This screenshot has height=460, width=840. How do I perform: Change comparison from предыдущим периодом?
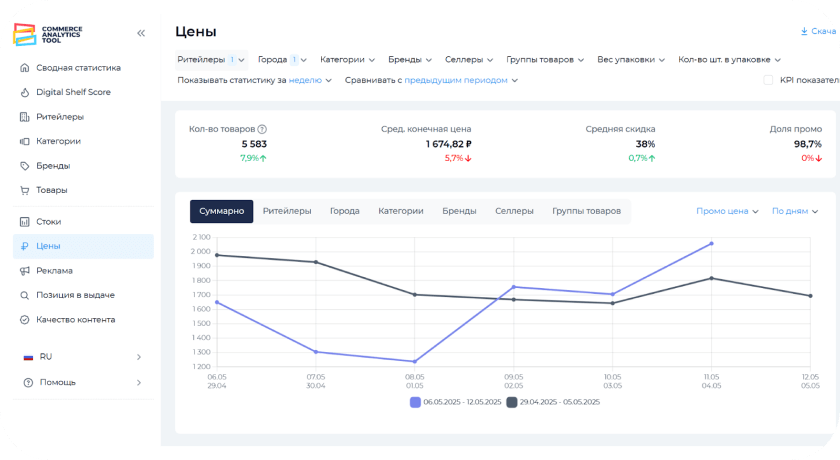coord(461,80)
